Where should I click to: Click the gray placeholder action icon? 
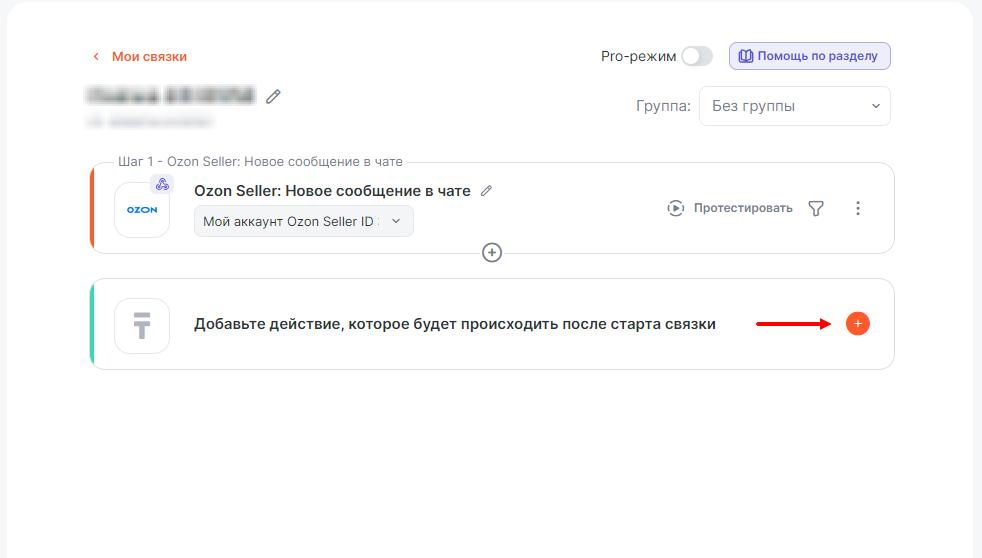(x=142, y=326)
